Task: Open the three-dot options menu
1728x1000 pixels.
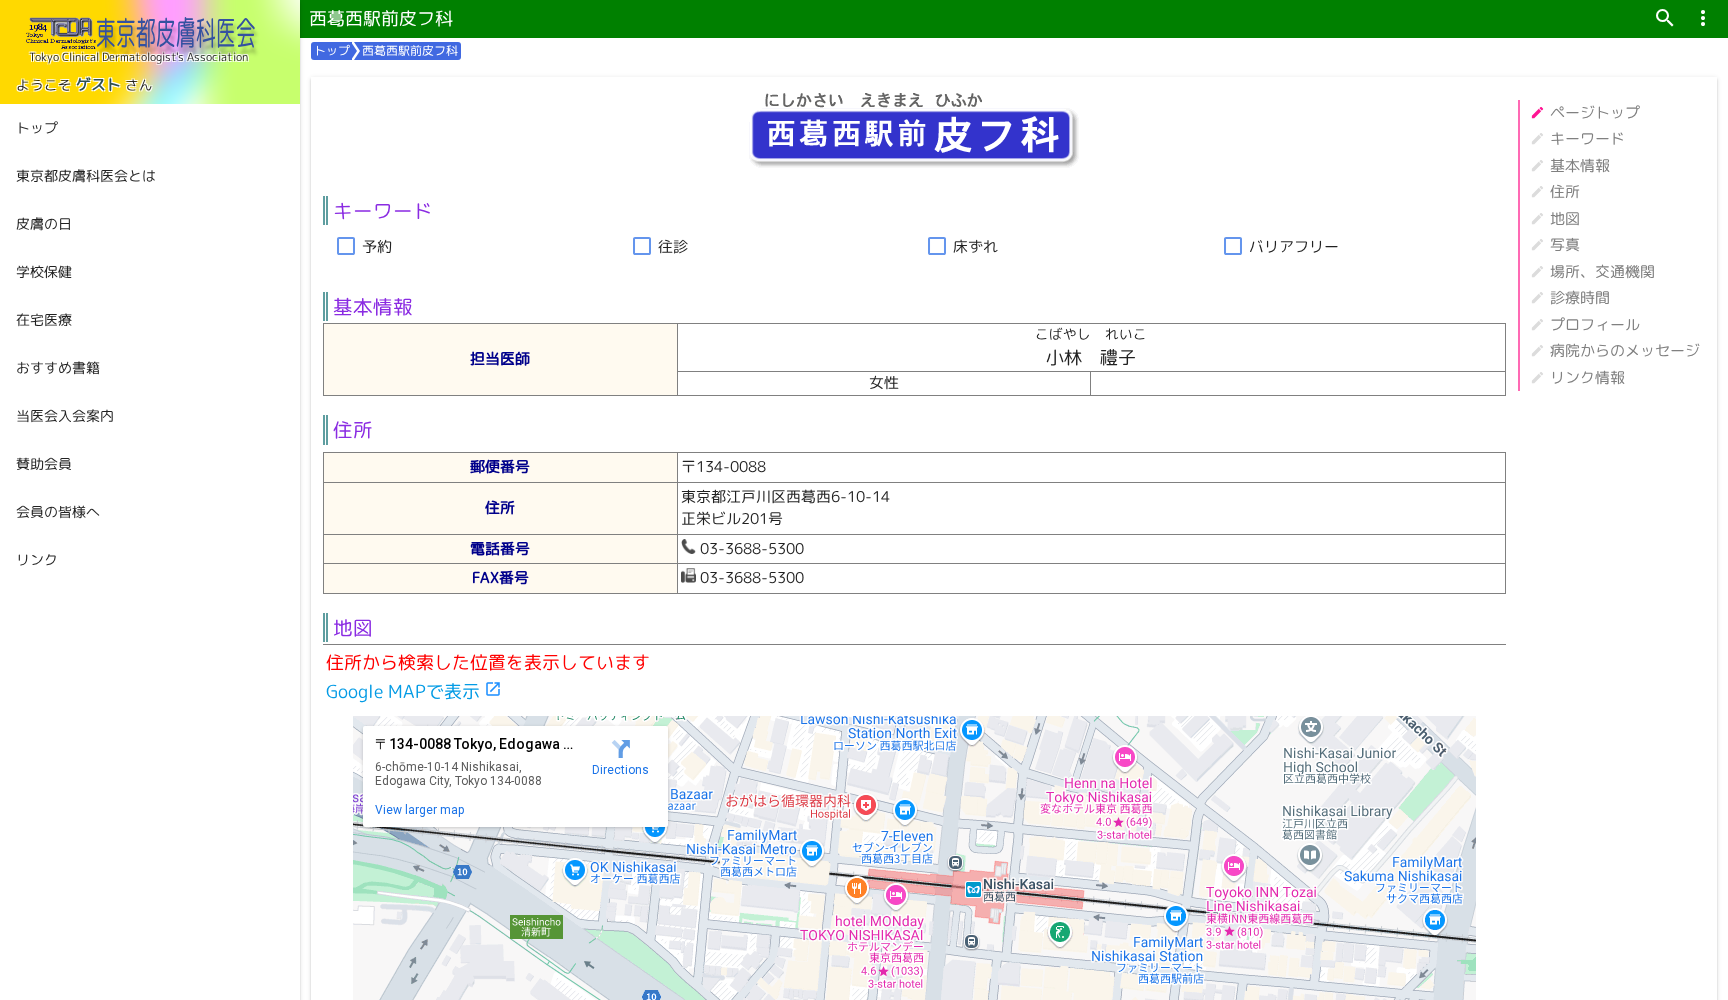Action: (x=1702, y=18)
